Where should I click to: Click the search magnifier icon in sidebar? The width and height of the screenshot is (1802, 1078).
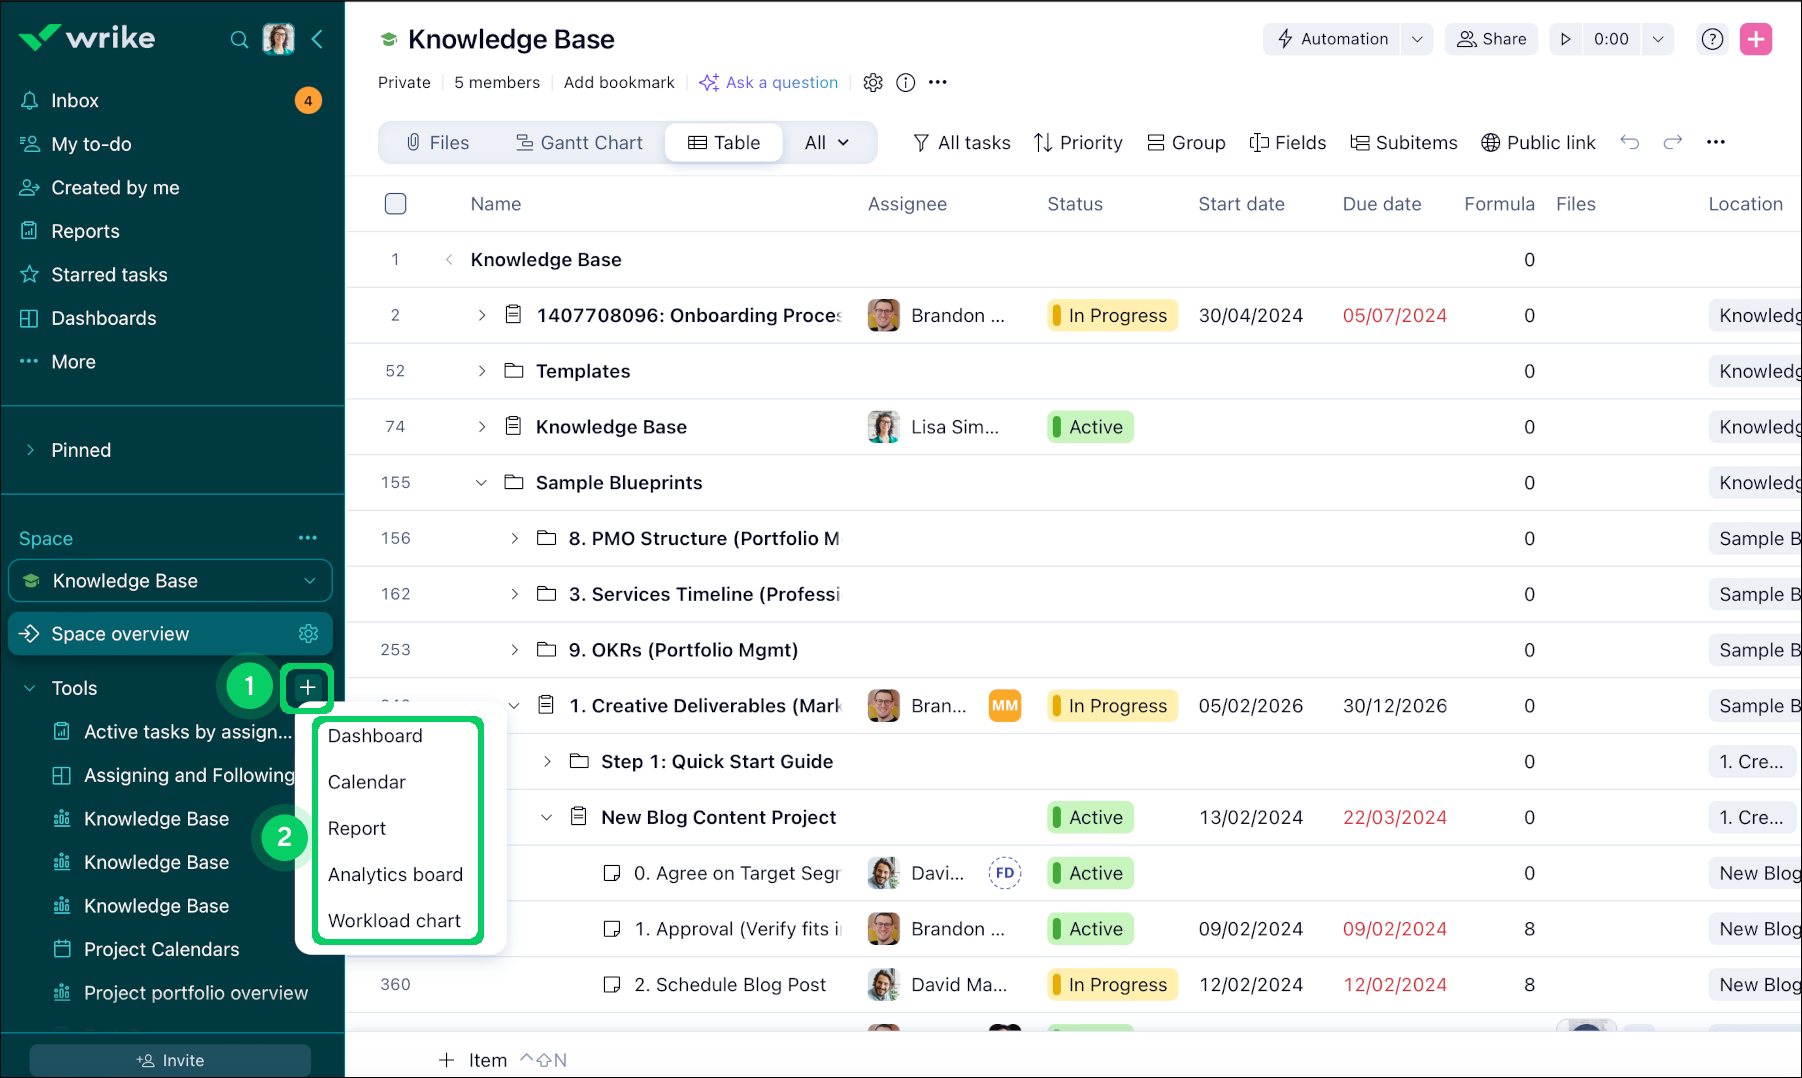click(x=239, y=40)
